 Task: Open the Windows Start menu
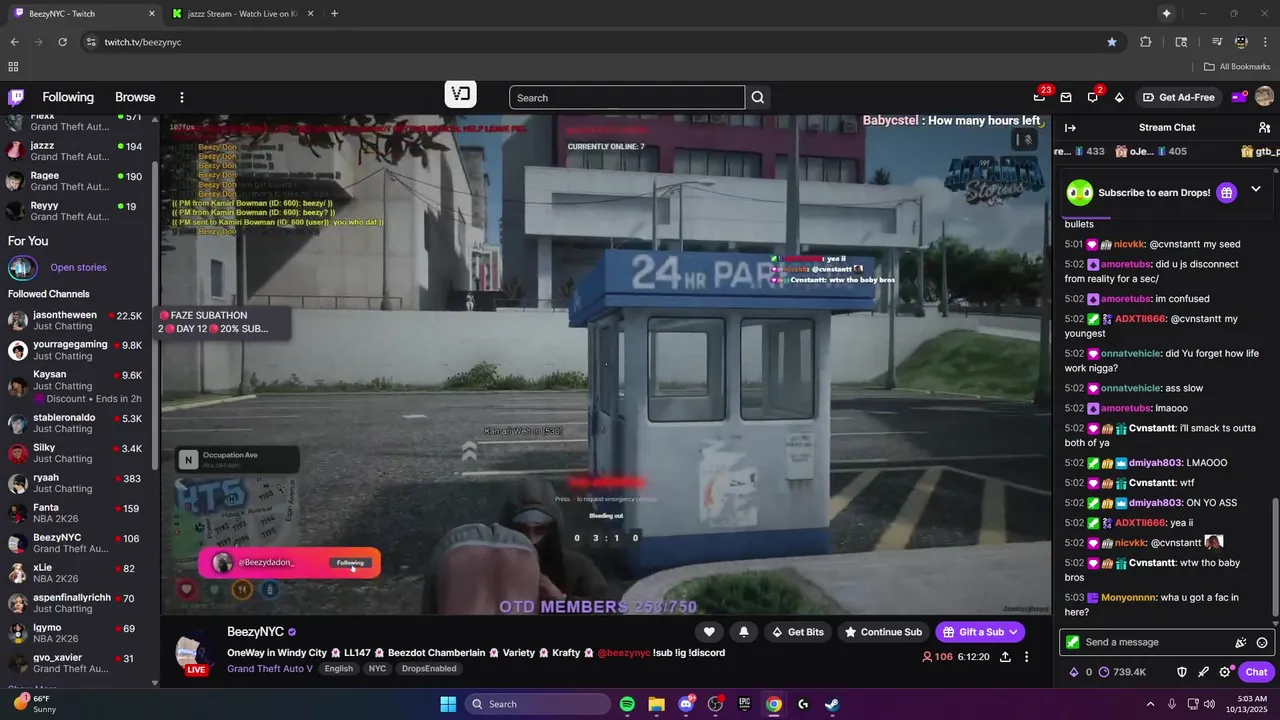click(448, 704)
